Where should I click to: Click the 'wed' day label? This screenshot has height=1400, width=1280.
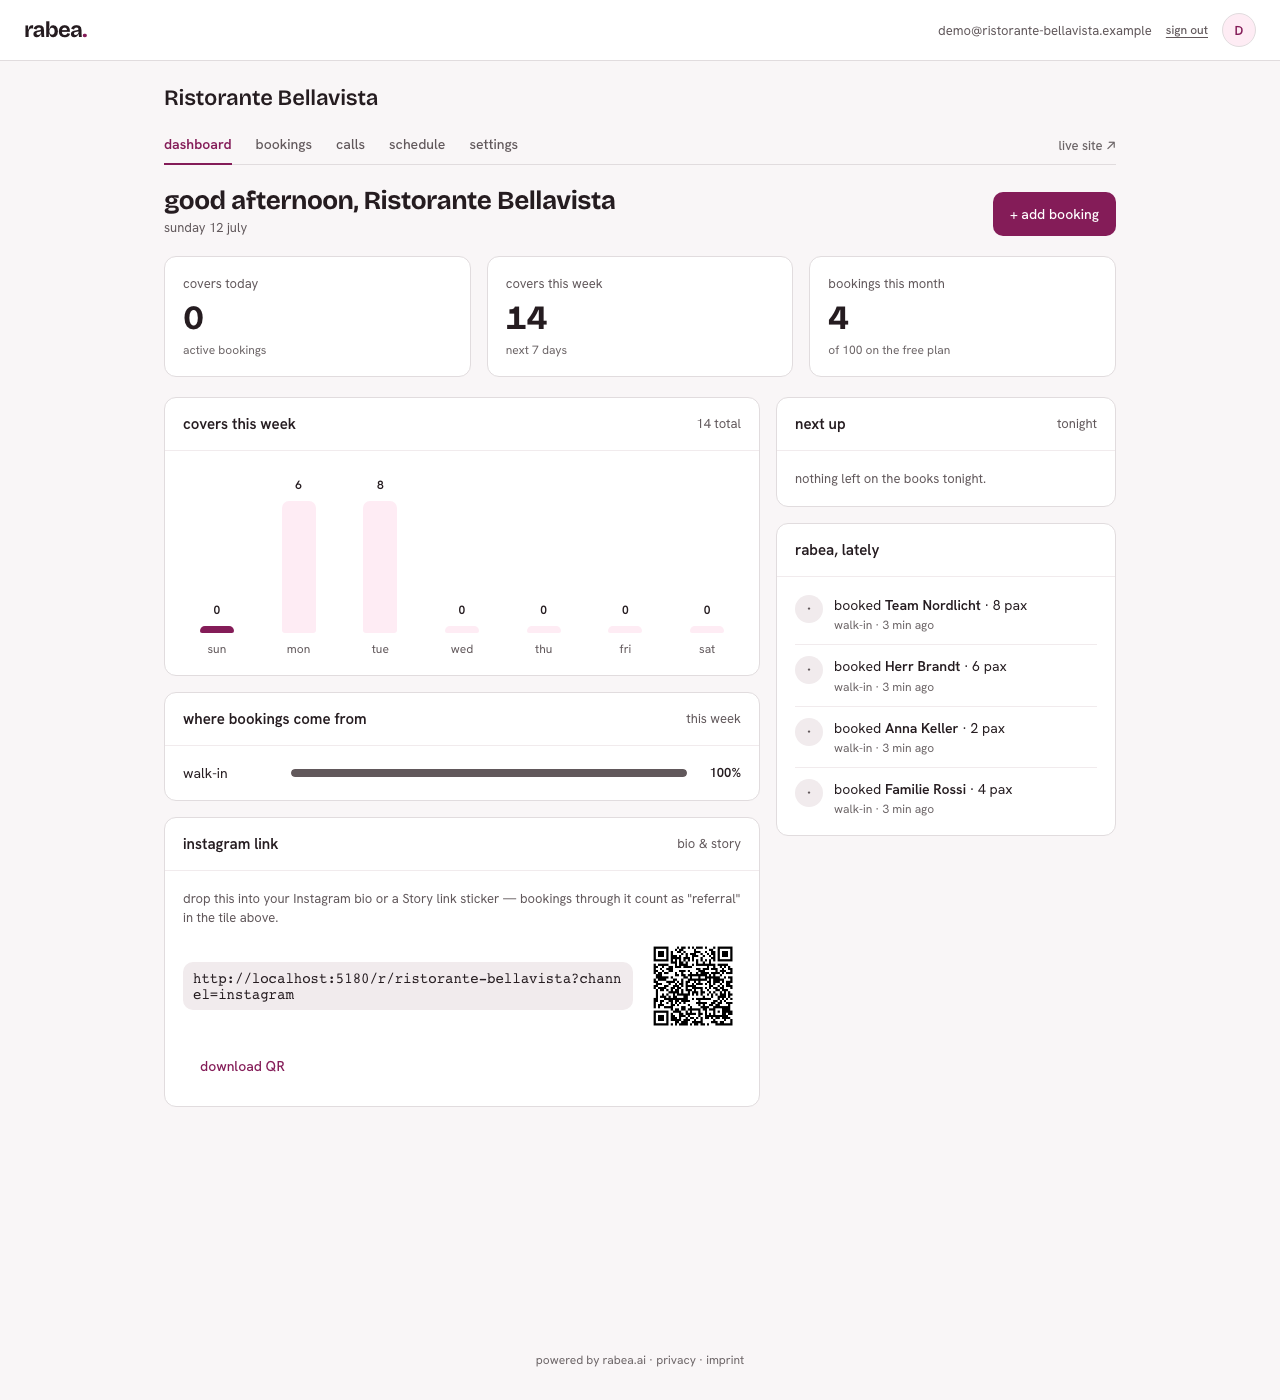[462, 649]
